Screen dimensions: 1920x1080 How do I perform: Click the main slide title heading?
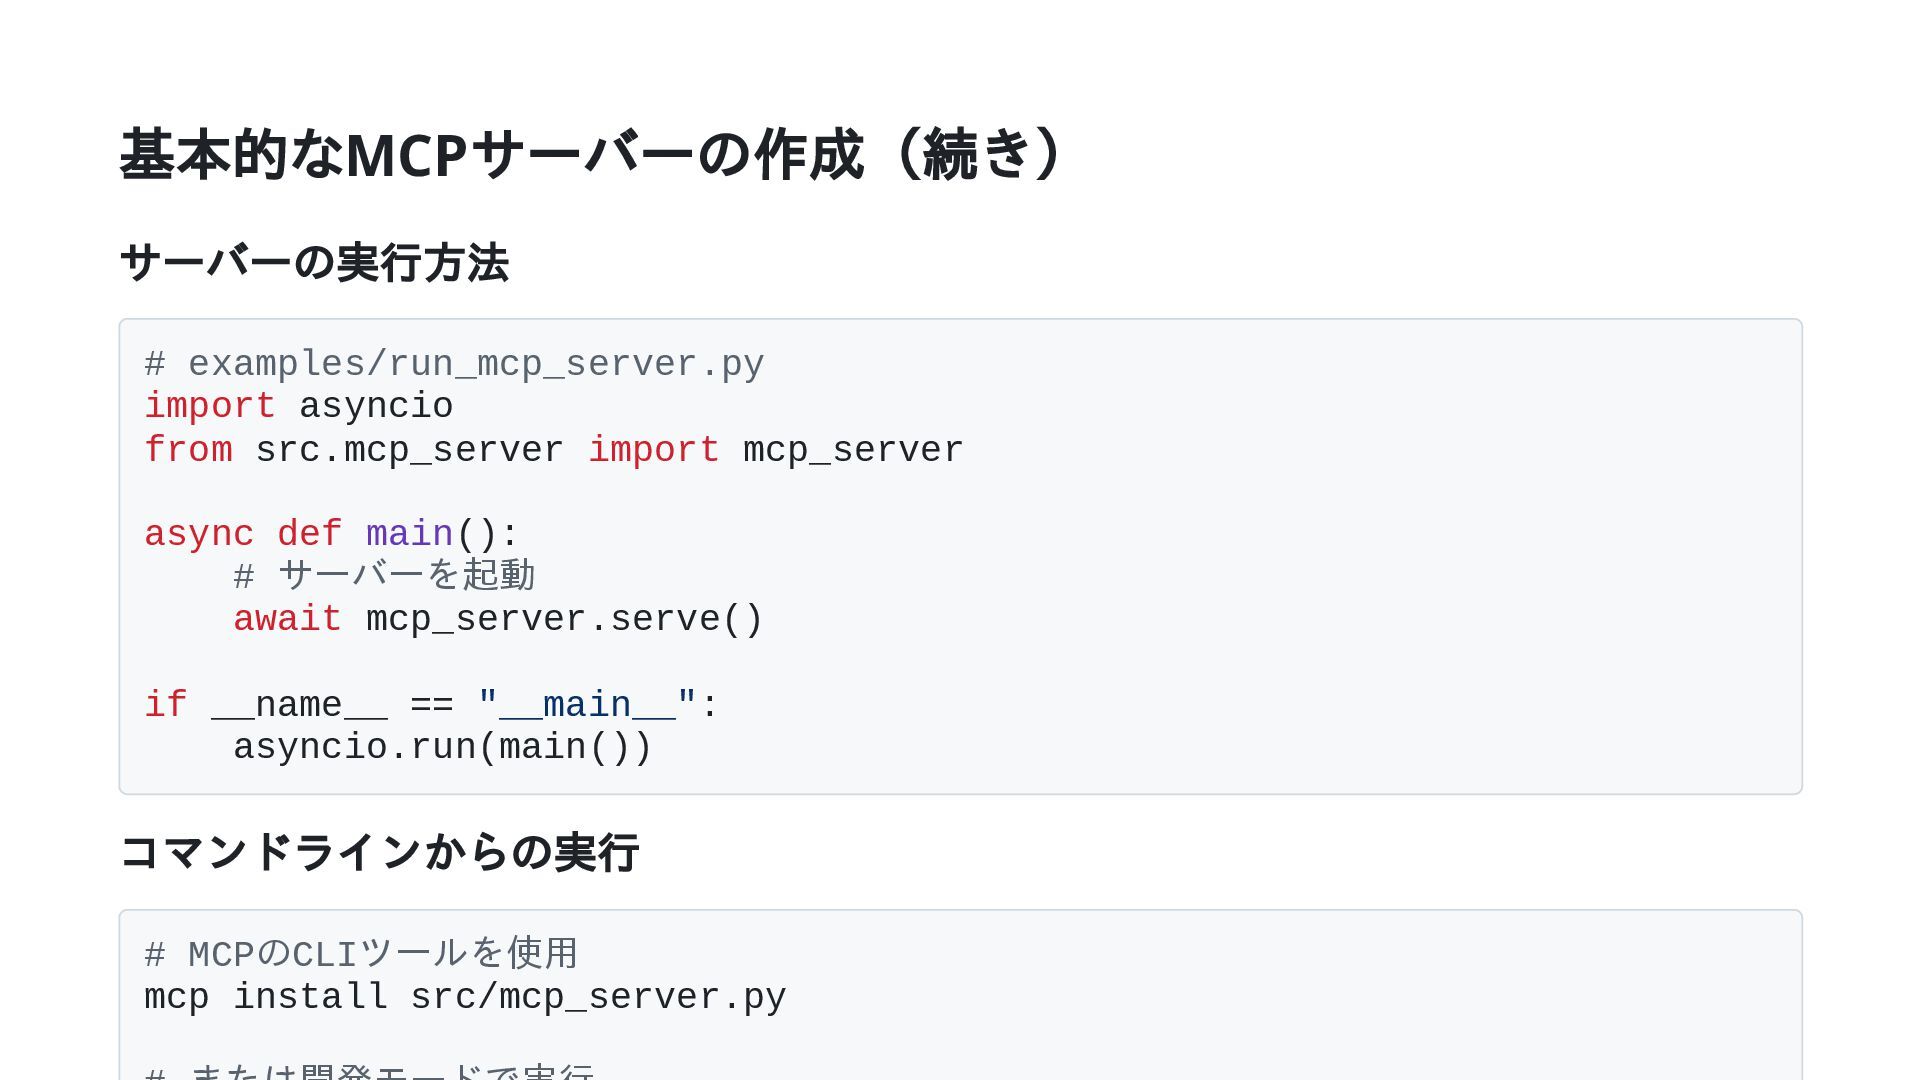(x=592, y=155)
